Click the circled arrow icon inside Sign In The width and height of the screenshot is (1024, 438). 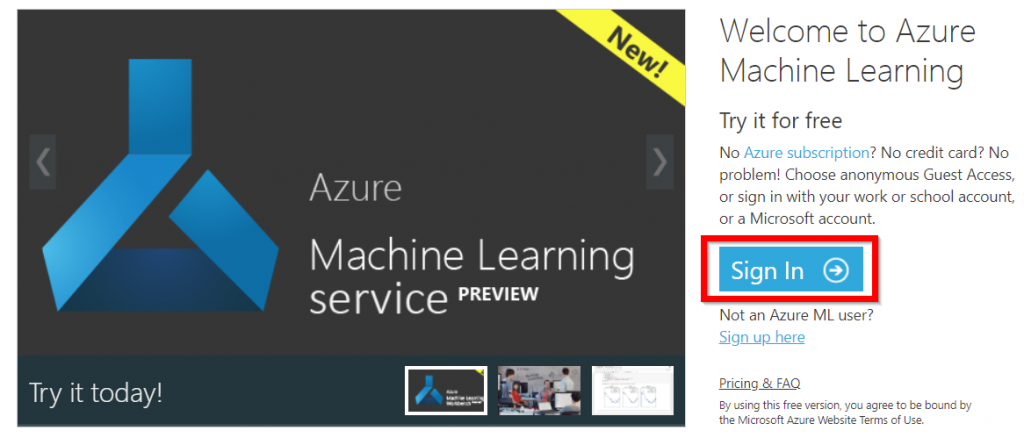click(835, 271)
